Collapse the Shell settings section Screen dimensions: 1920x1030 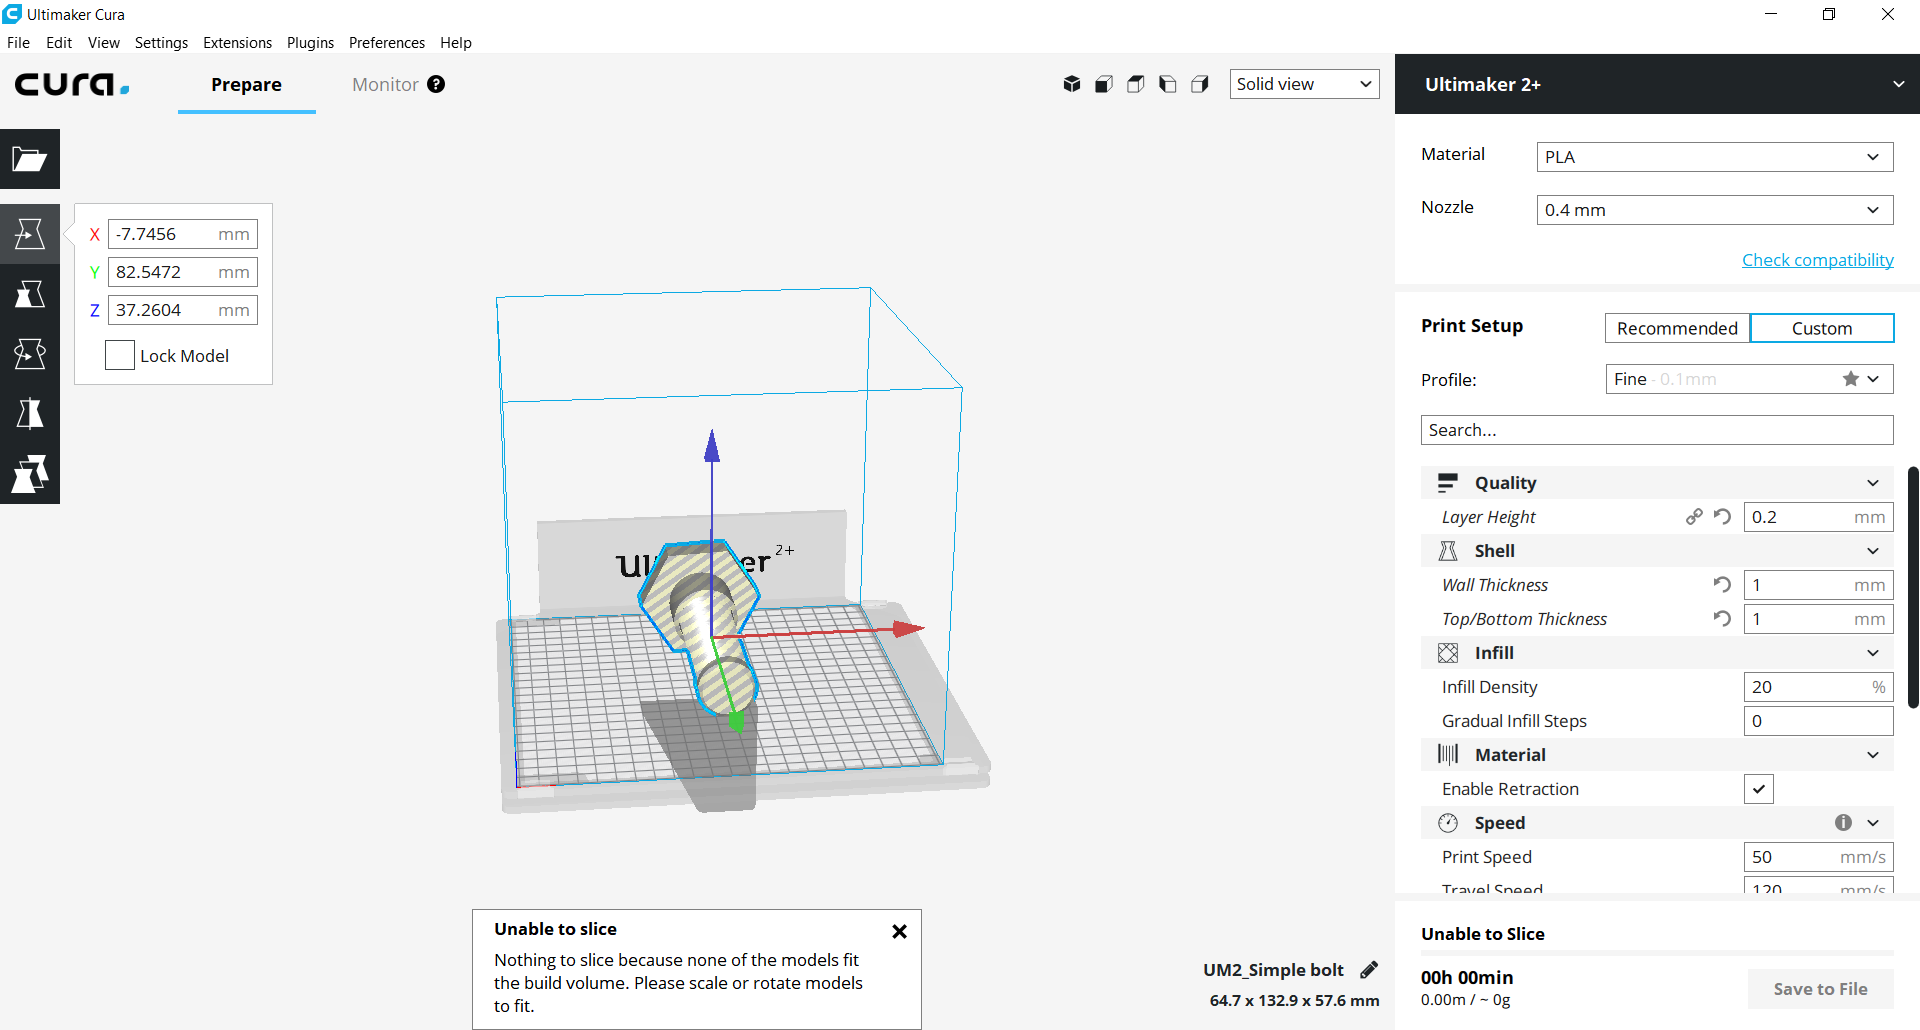click(x=1873, y=551)
